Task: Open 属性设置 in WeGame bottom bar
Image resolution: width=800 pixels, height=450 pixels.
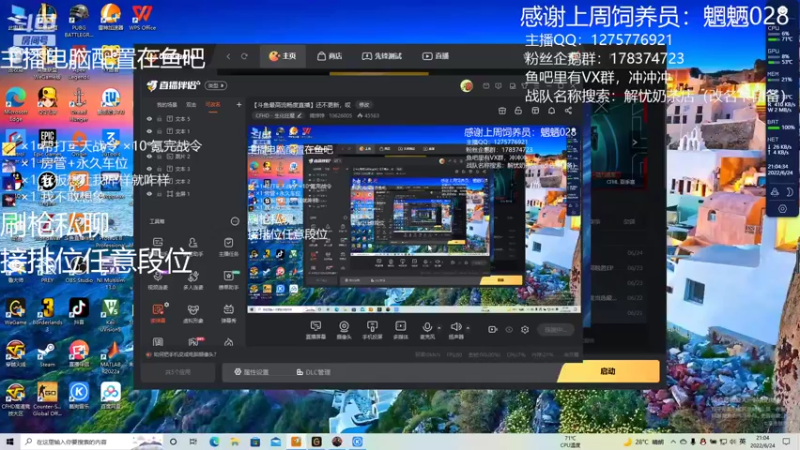Action: pos(252,372)
